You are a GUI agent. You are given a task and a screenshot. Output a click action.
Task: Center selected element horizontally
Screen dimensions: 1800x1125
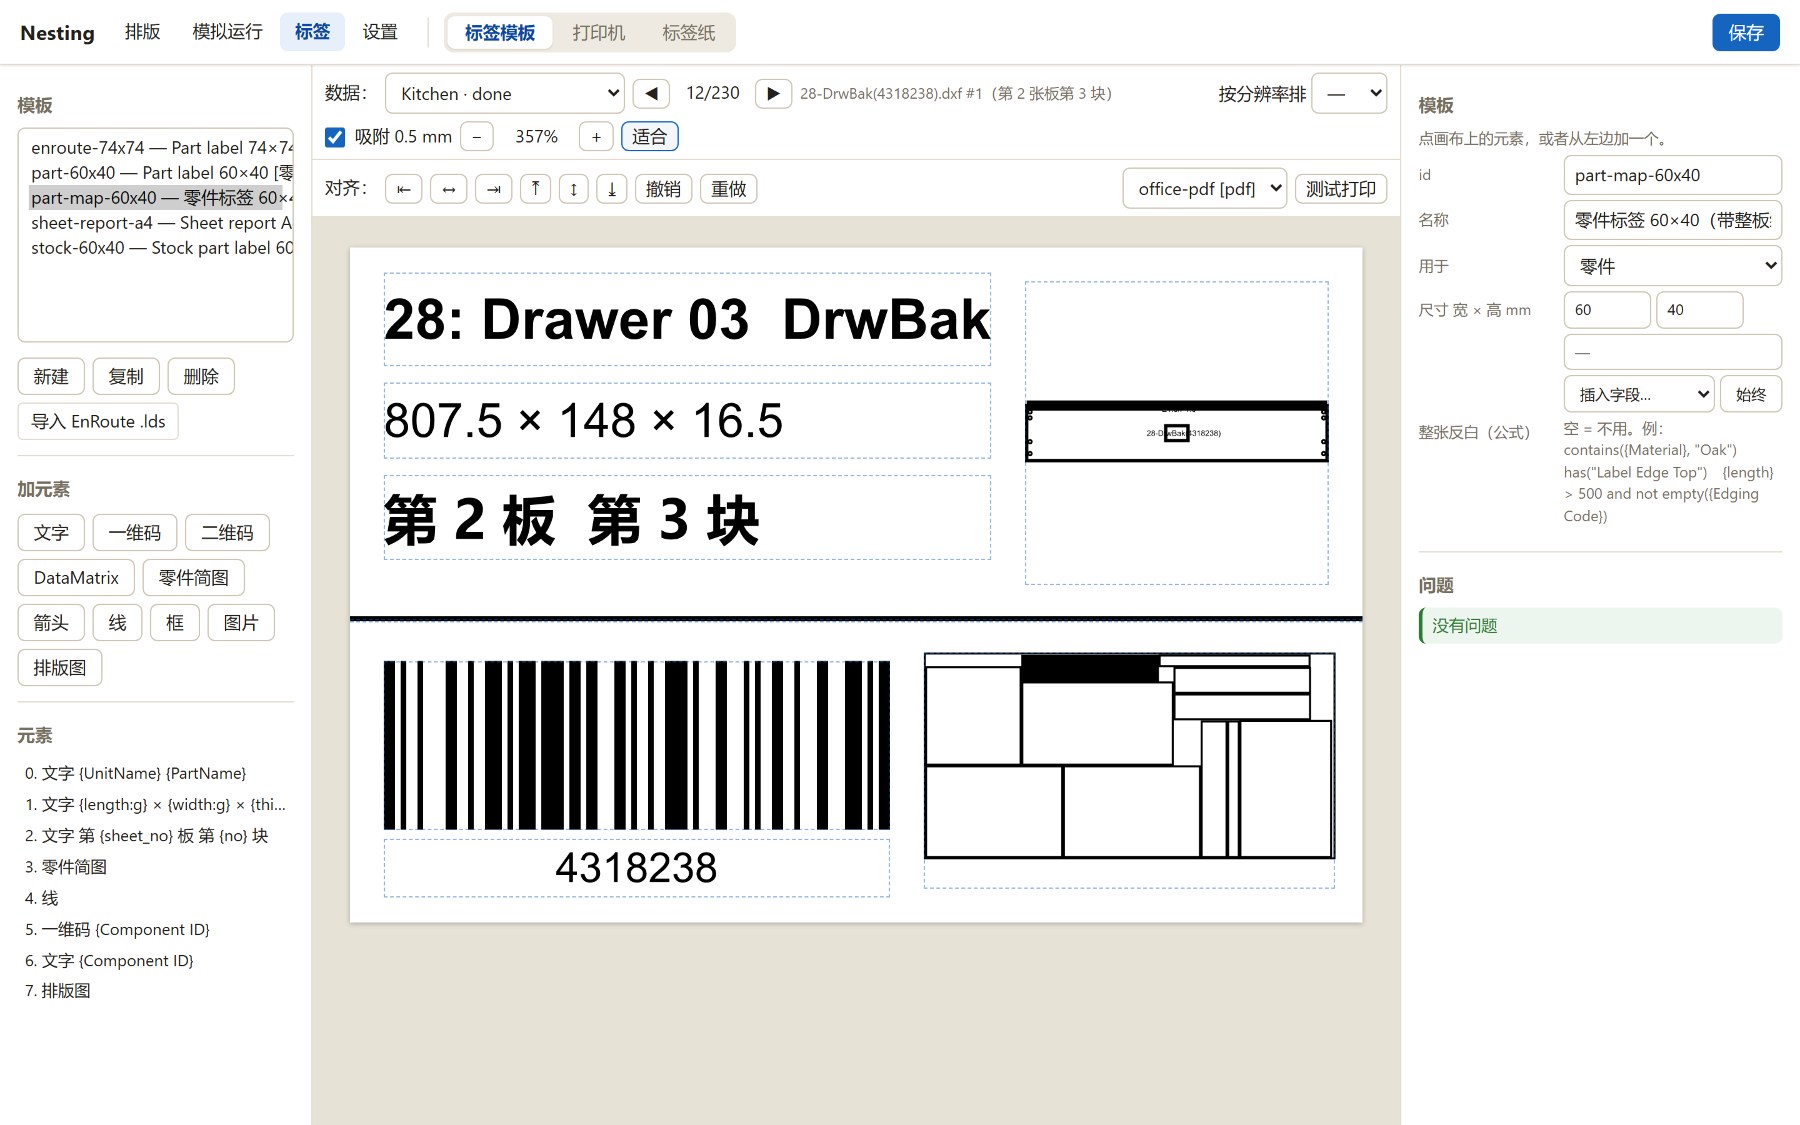[449, 189]
